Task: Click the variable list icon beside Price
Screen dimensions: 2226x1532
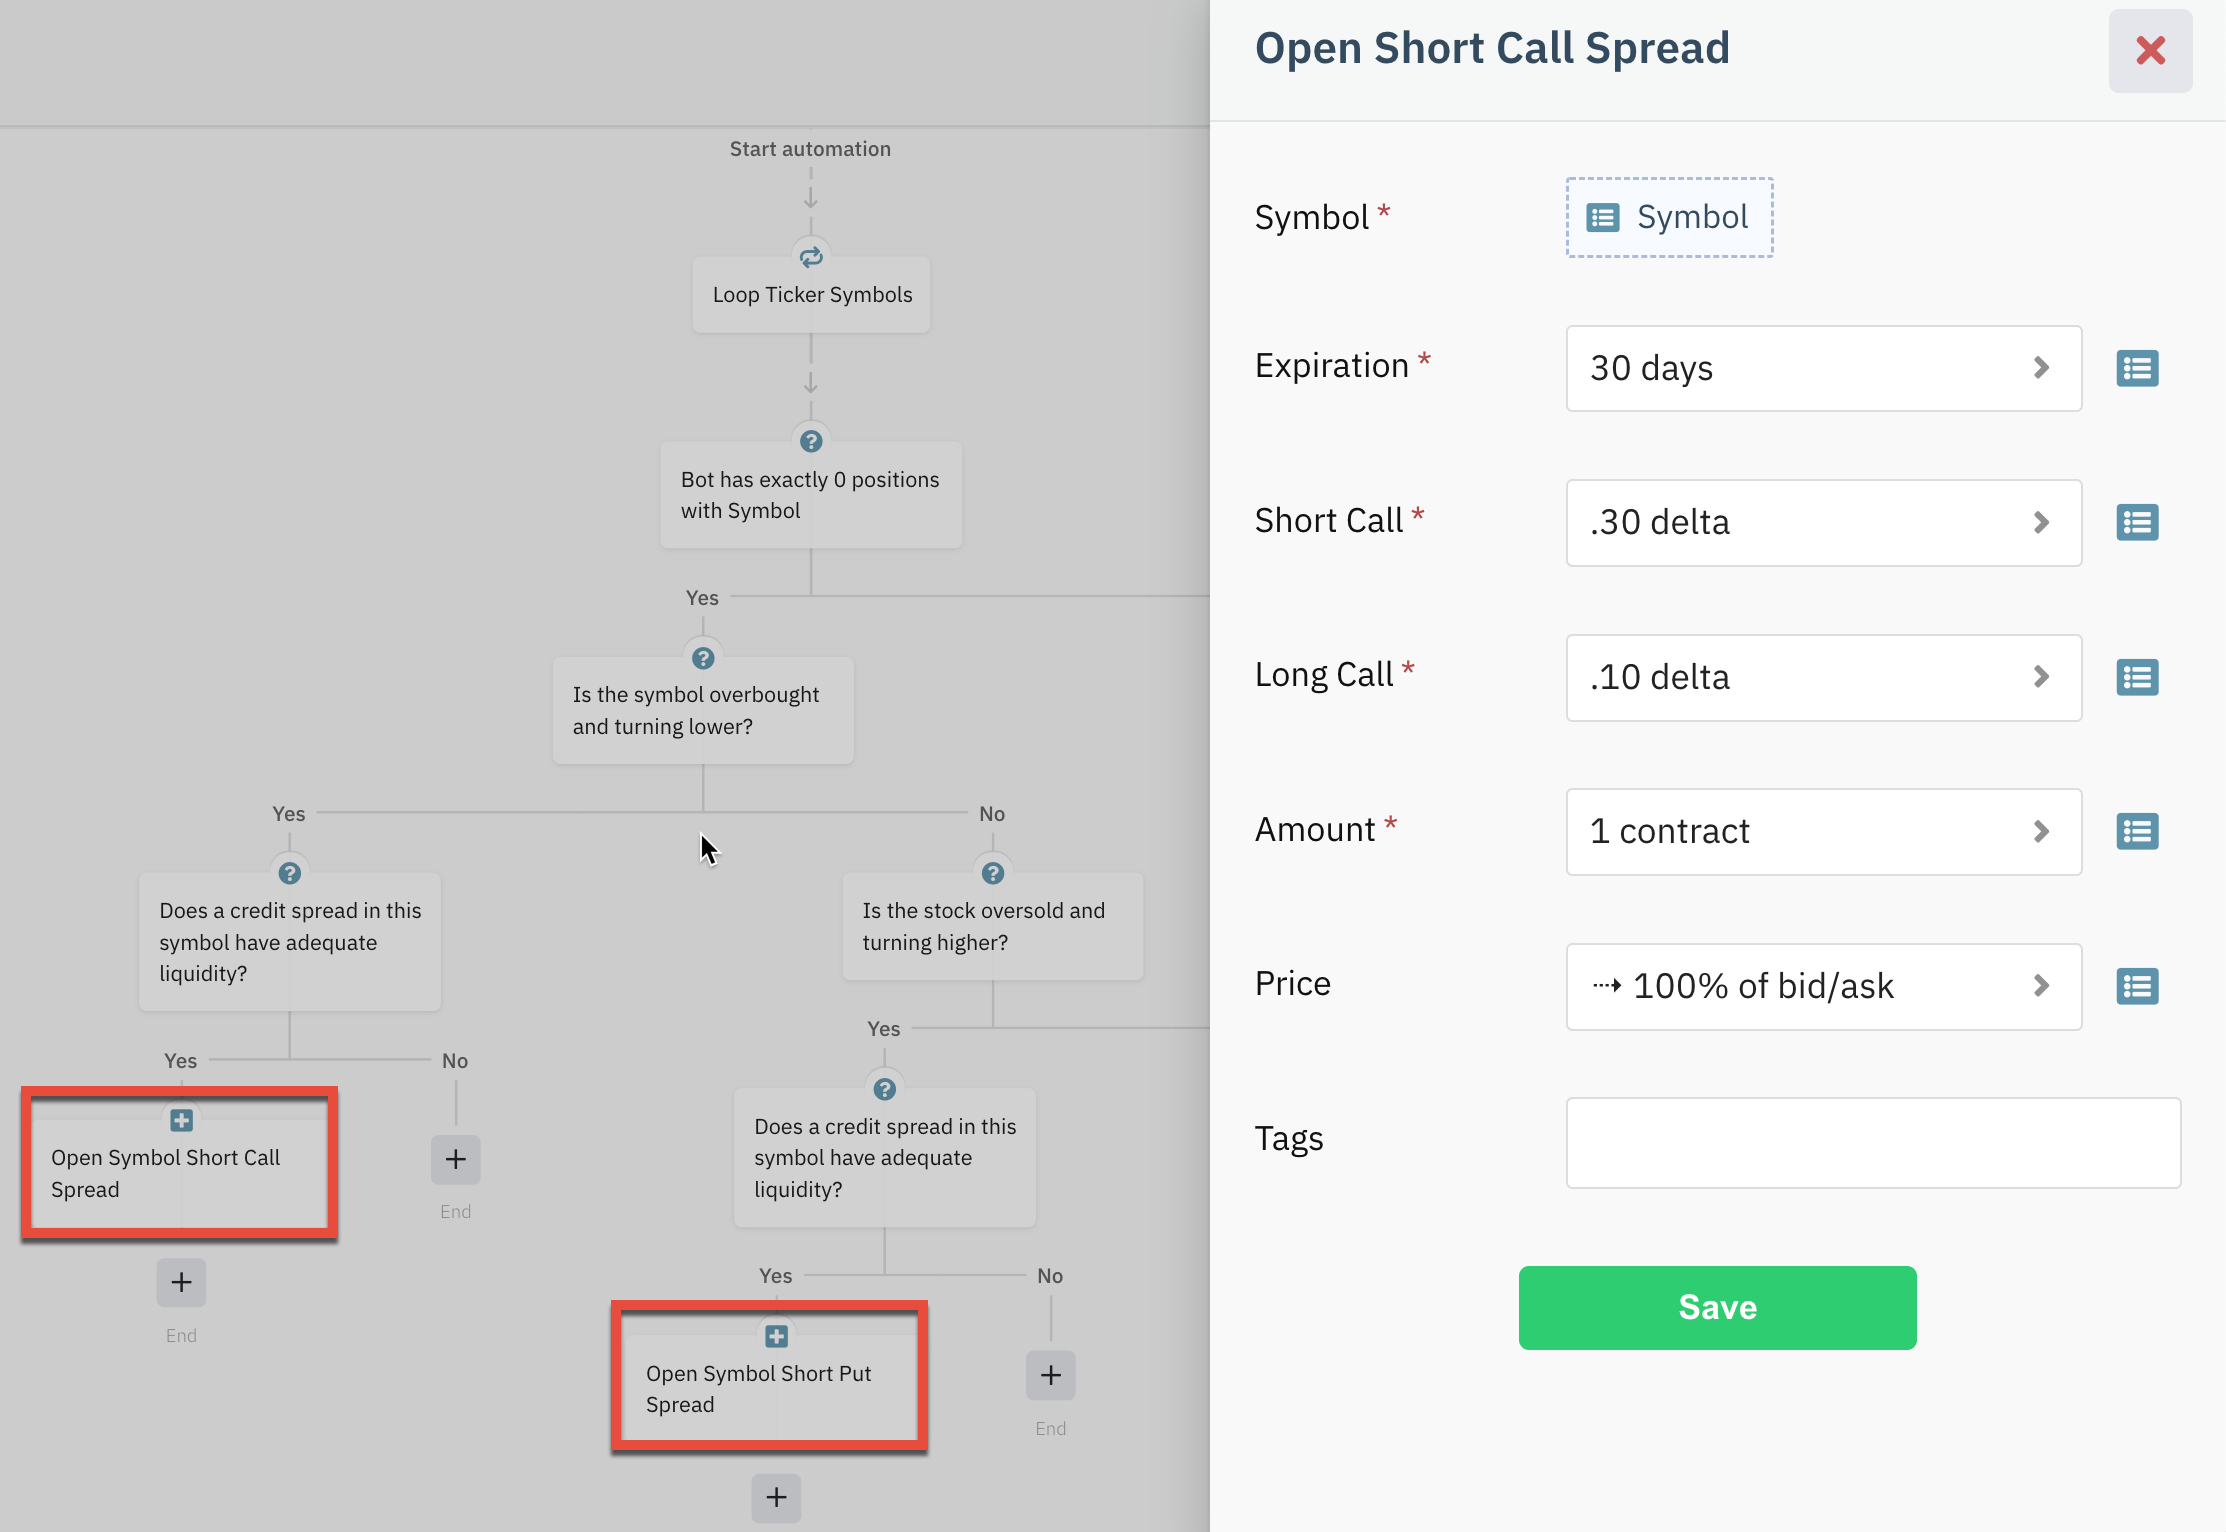Action: [x=2137, y=986]
